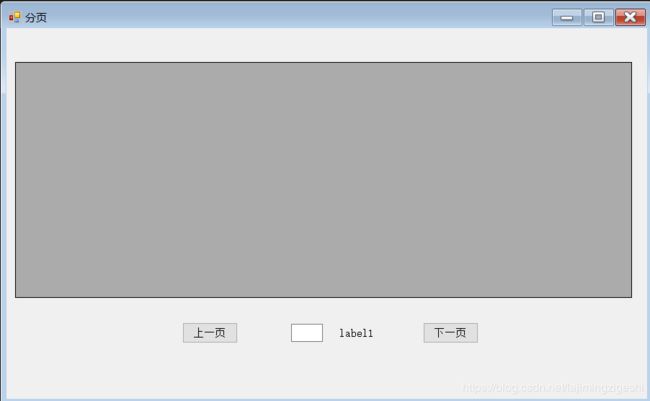Click blank form area above the gray grid
Viewport: 650px width, 401px height.
pos(323,45)
